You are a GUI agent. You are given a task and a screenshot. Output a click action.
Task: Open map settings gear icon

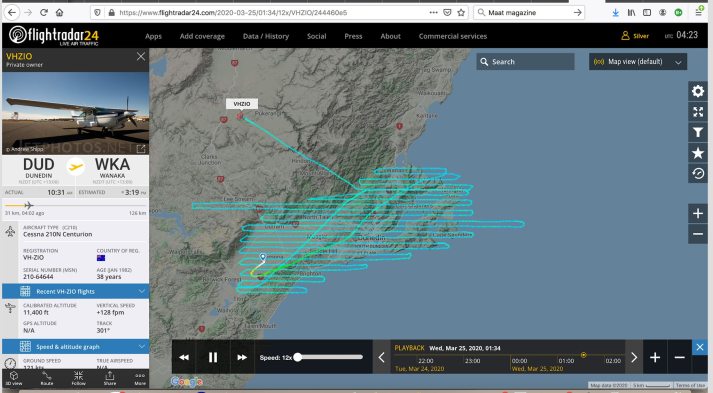click(x=698, y=91)
